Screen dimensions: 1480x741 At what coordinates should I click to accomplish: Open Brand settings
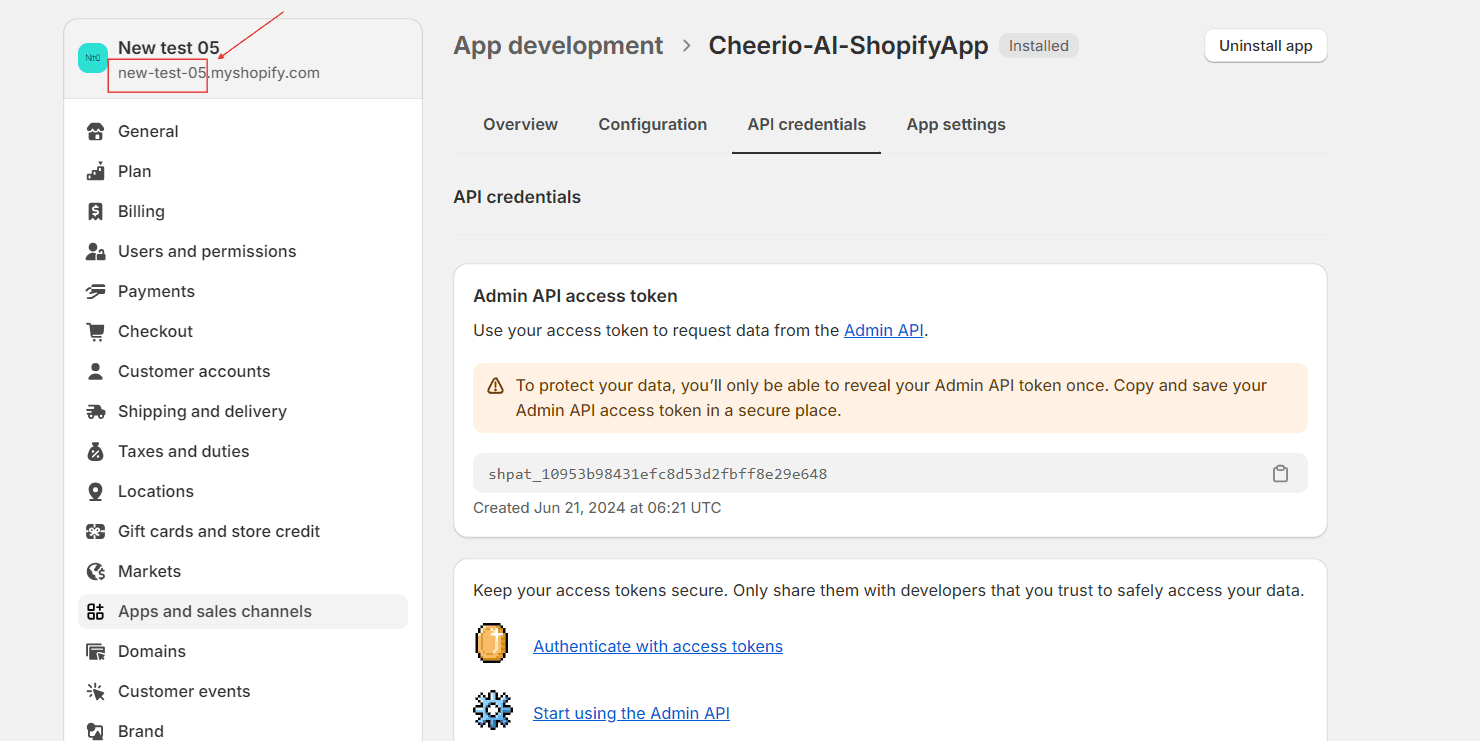(243, 729)
